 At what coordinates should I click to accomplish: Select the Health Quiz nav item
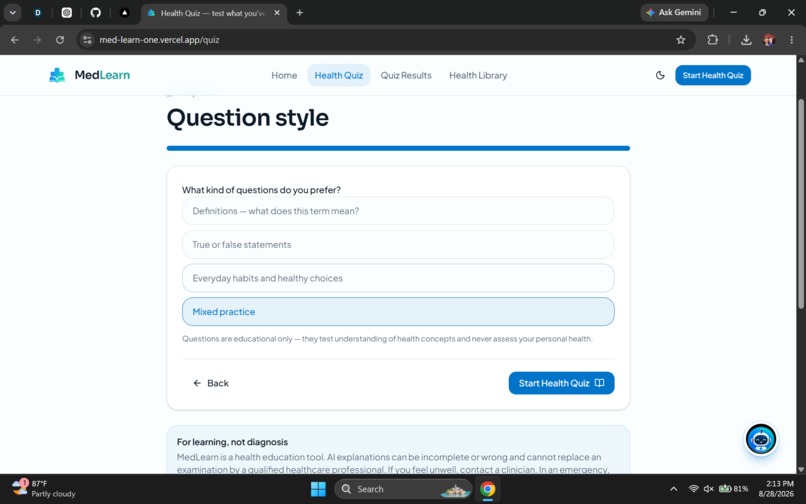coord(339,76)
